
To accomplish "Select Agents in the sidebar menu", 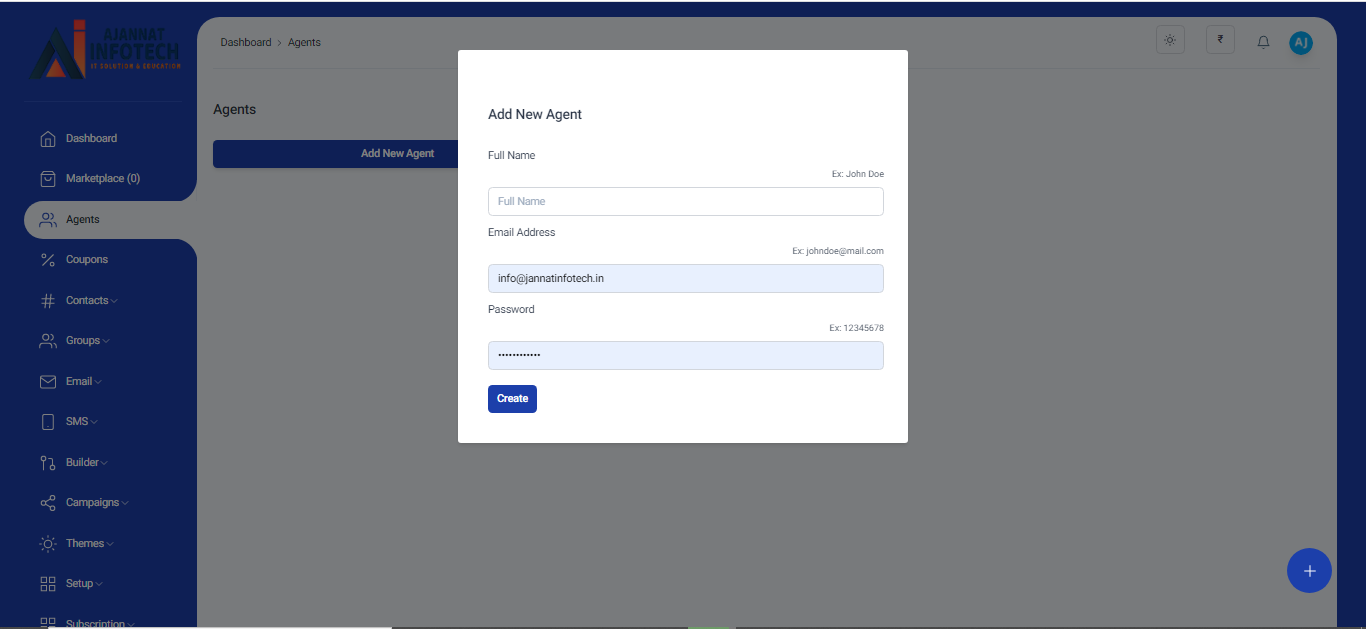I will point(83,220).
